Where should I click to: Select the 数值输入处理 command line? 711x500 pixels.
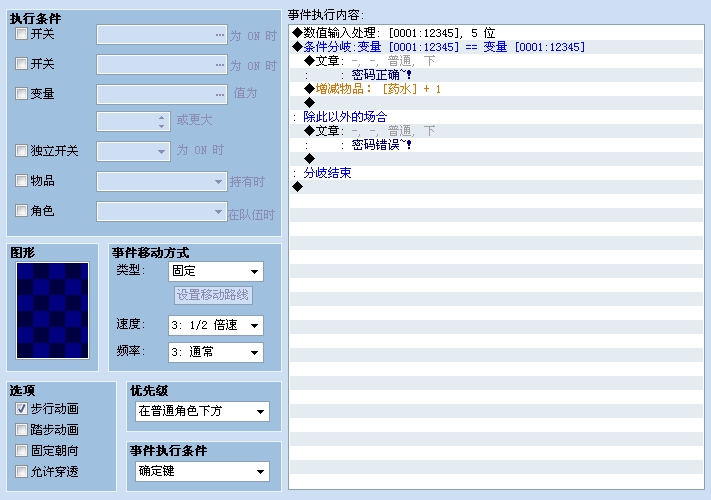tap(496, 33)
